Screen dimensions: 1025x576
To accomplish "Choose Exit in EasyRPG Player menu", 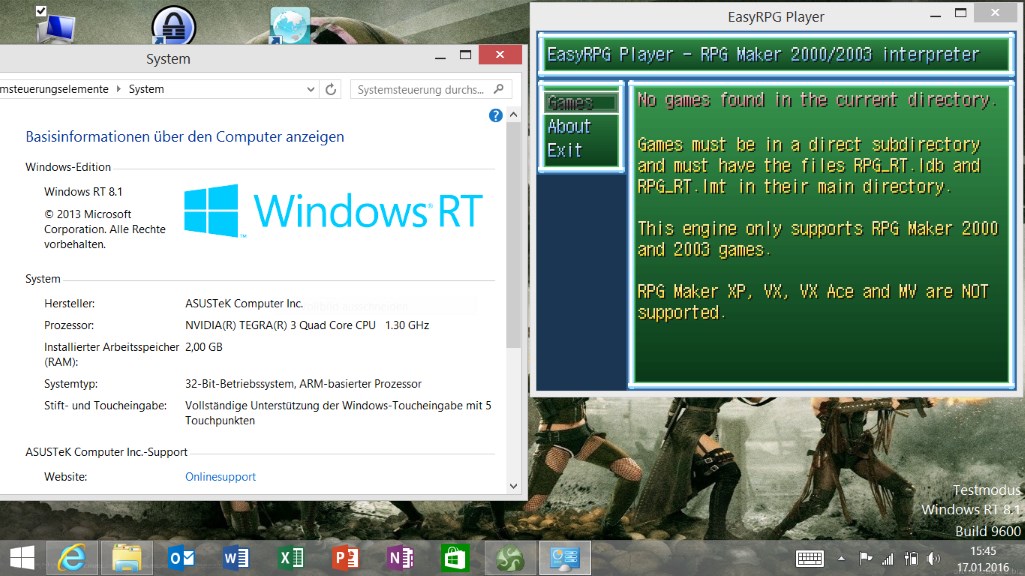I will click(x=565, y=150).
